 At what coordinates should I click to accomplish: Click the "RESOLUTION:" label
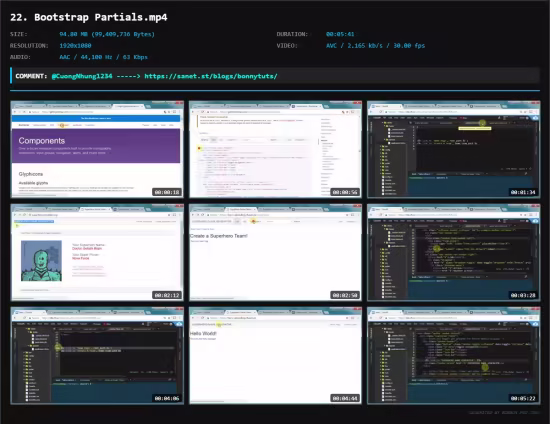coord(29,46)
